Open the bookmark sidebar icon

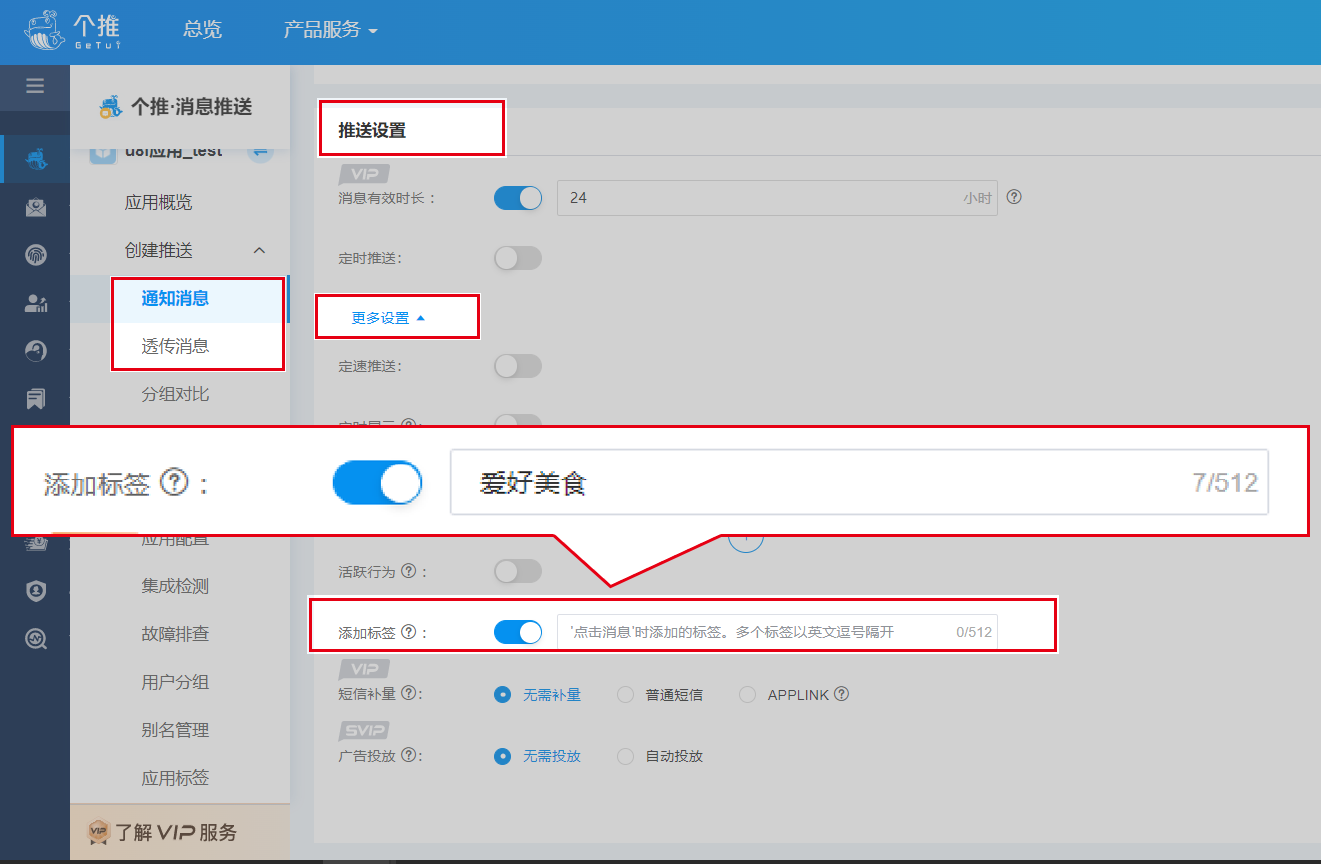[x=36, y=399]
